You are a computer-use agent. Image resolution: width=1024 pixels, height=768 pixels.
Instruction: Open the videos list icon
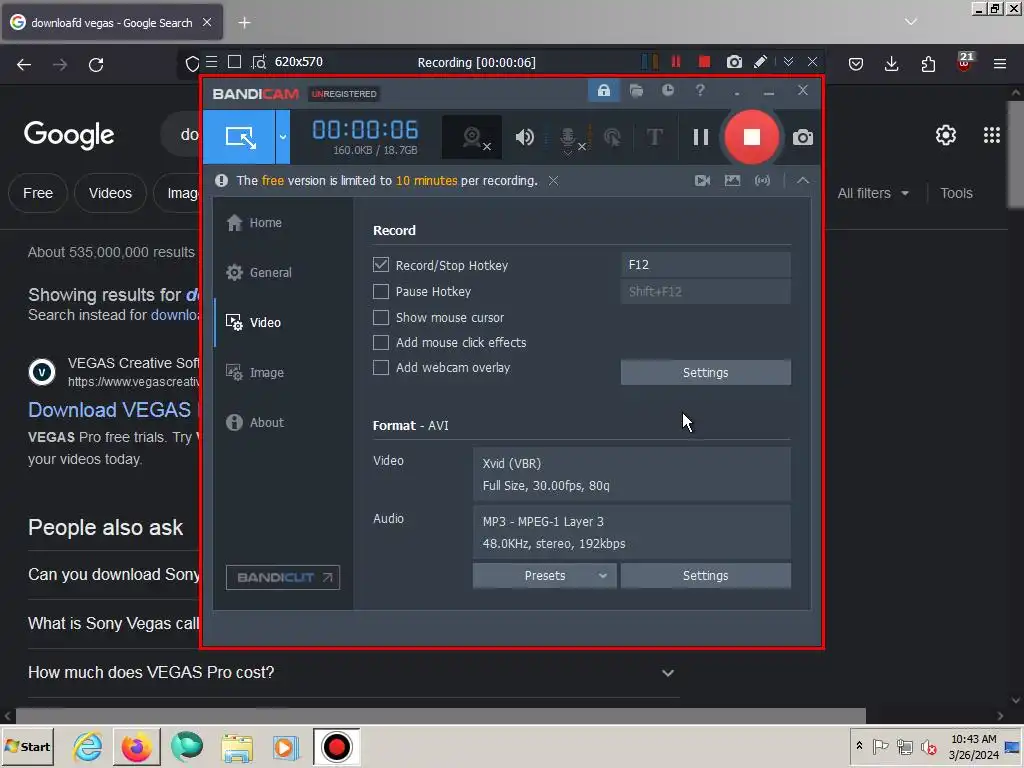pos(703,181)
